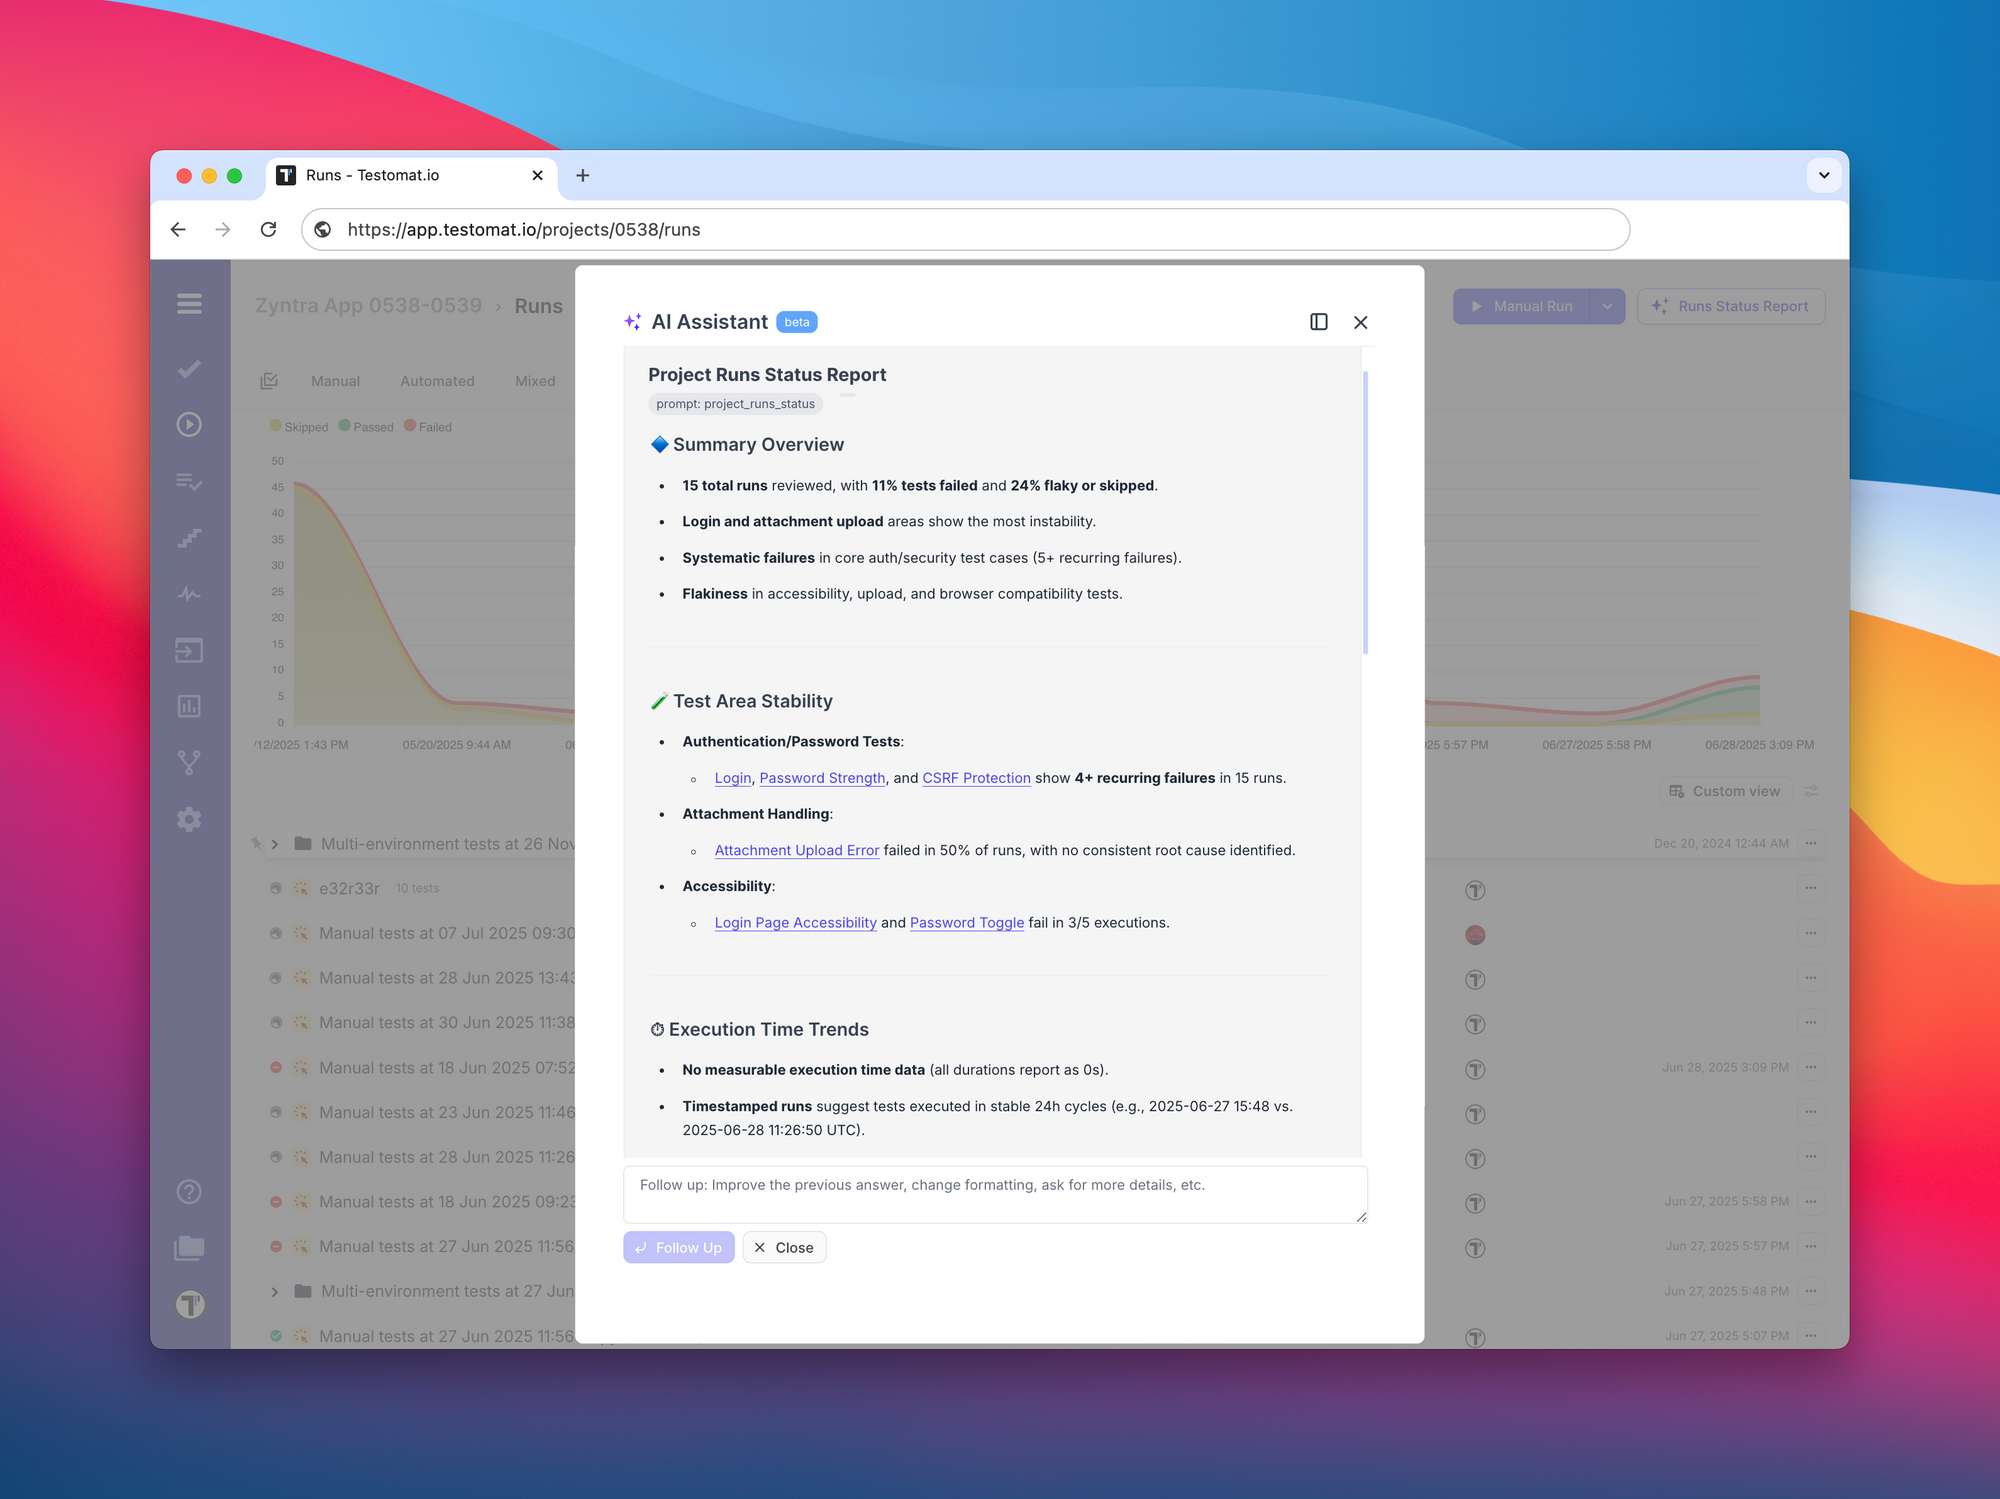
Task: Click the Close button in the AI Assistant
Action: coord(784,1247)
